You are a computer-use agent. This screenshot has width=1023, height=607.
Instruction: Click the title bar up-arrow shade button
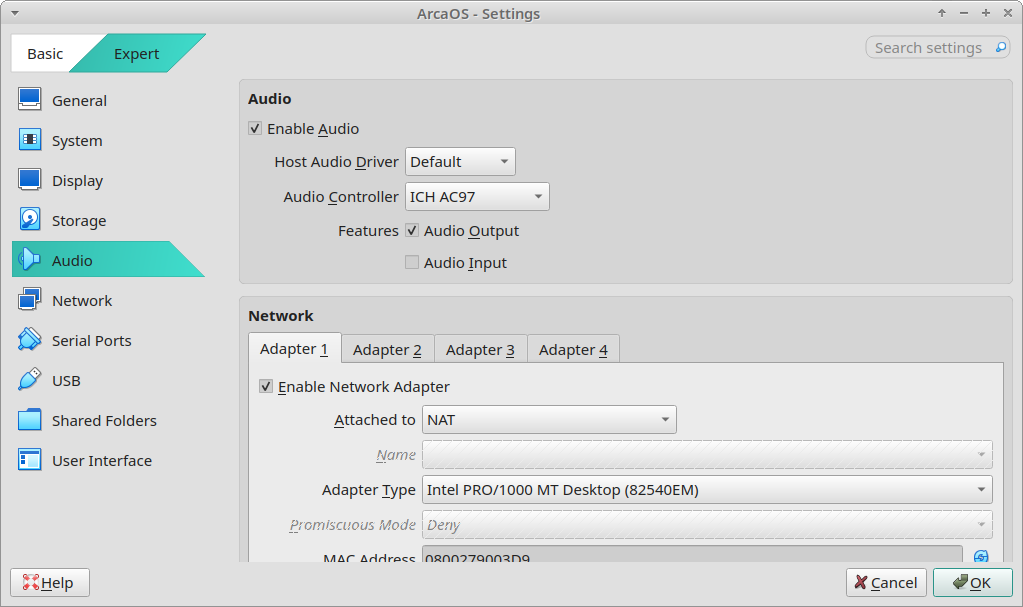pos(941,13)
